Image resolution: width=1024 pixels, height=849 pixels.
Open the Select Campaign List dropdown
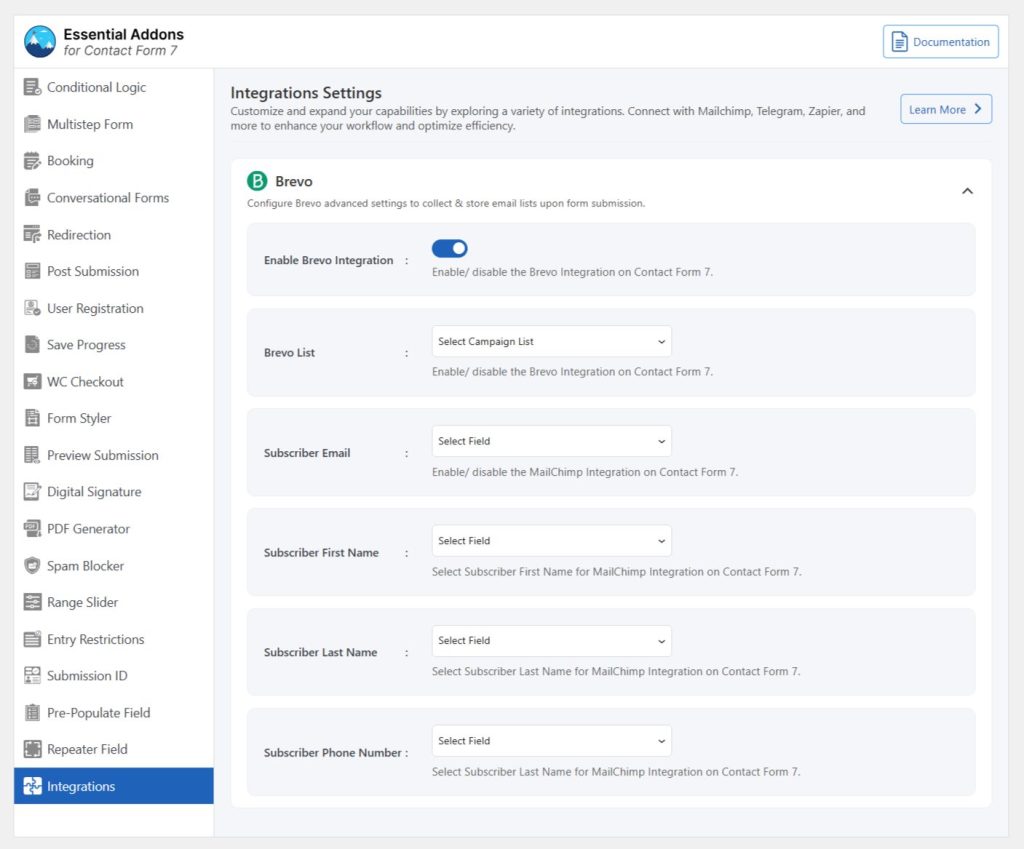[551, 342]
